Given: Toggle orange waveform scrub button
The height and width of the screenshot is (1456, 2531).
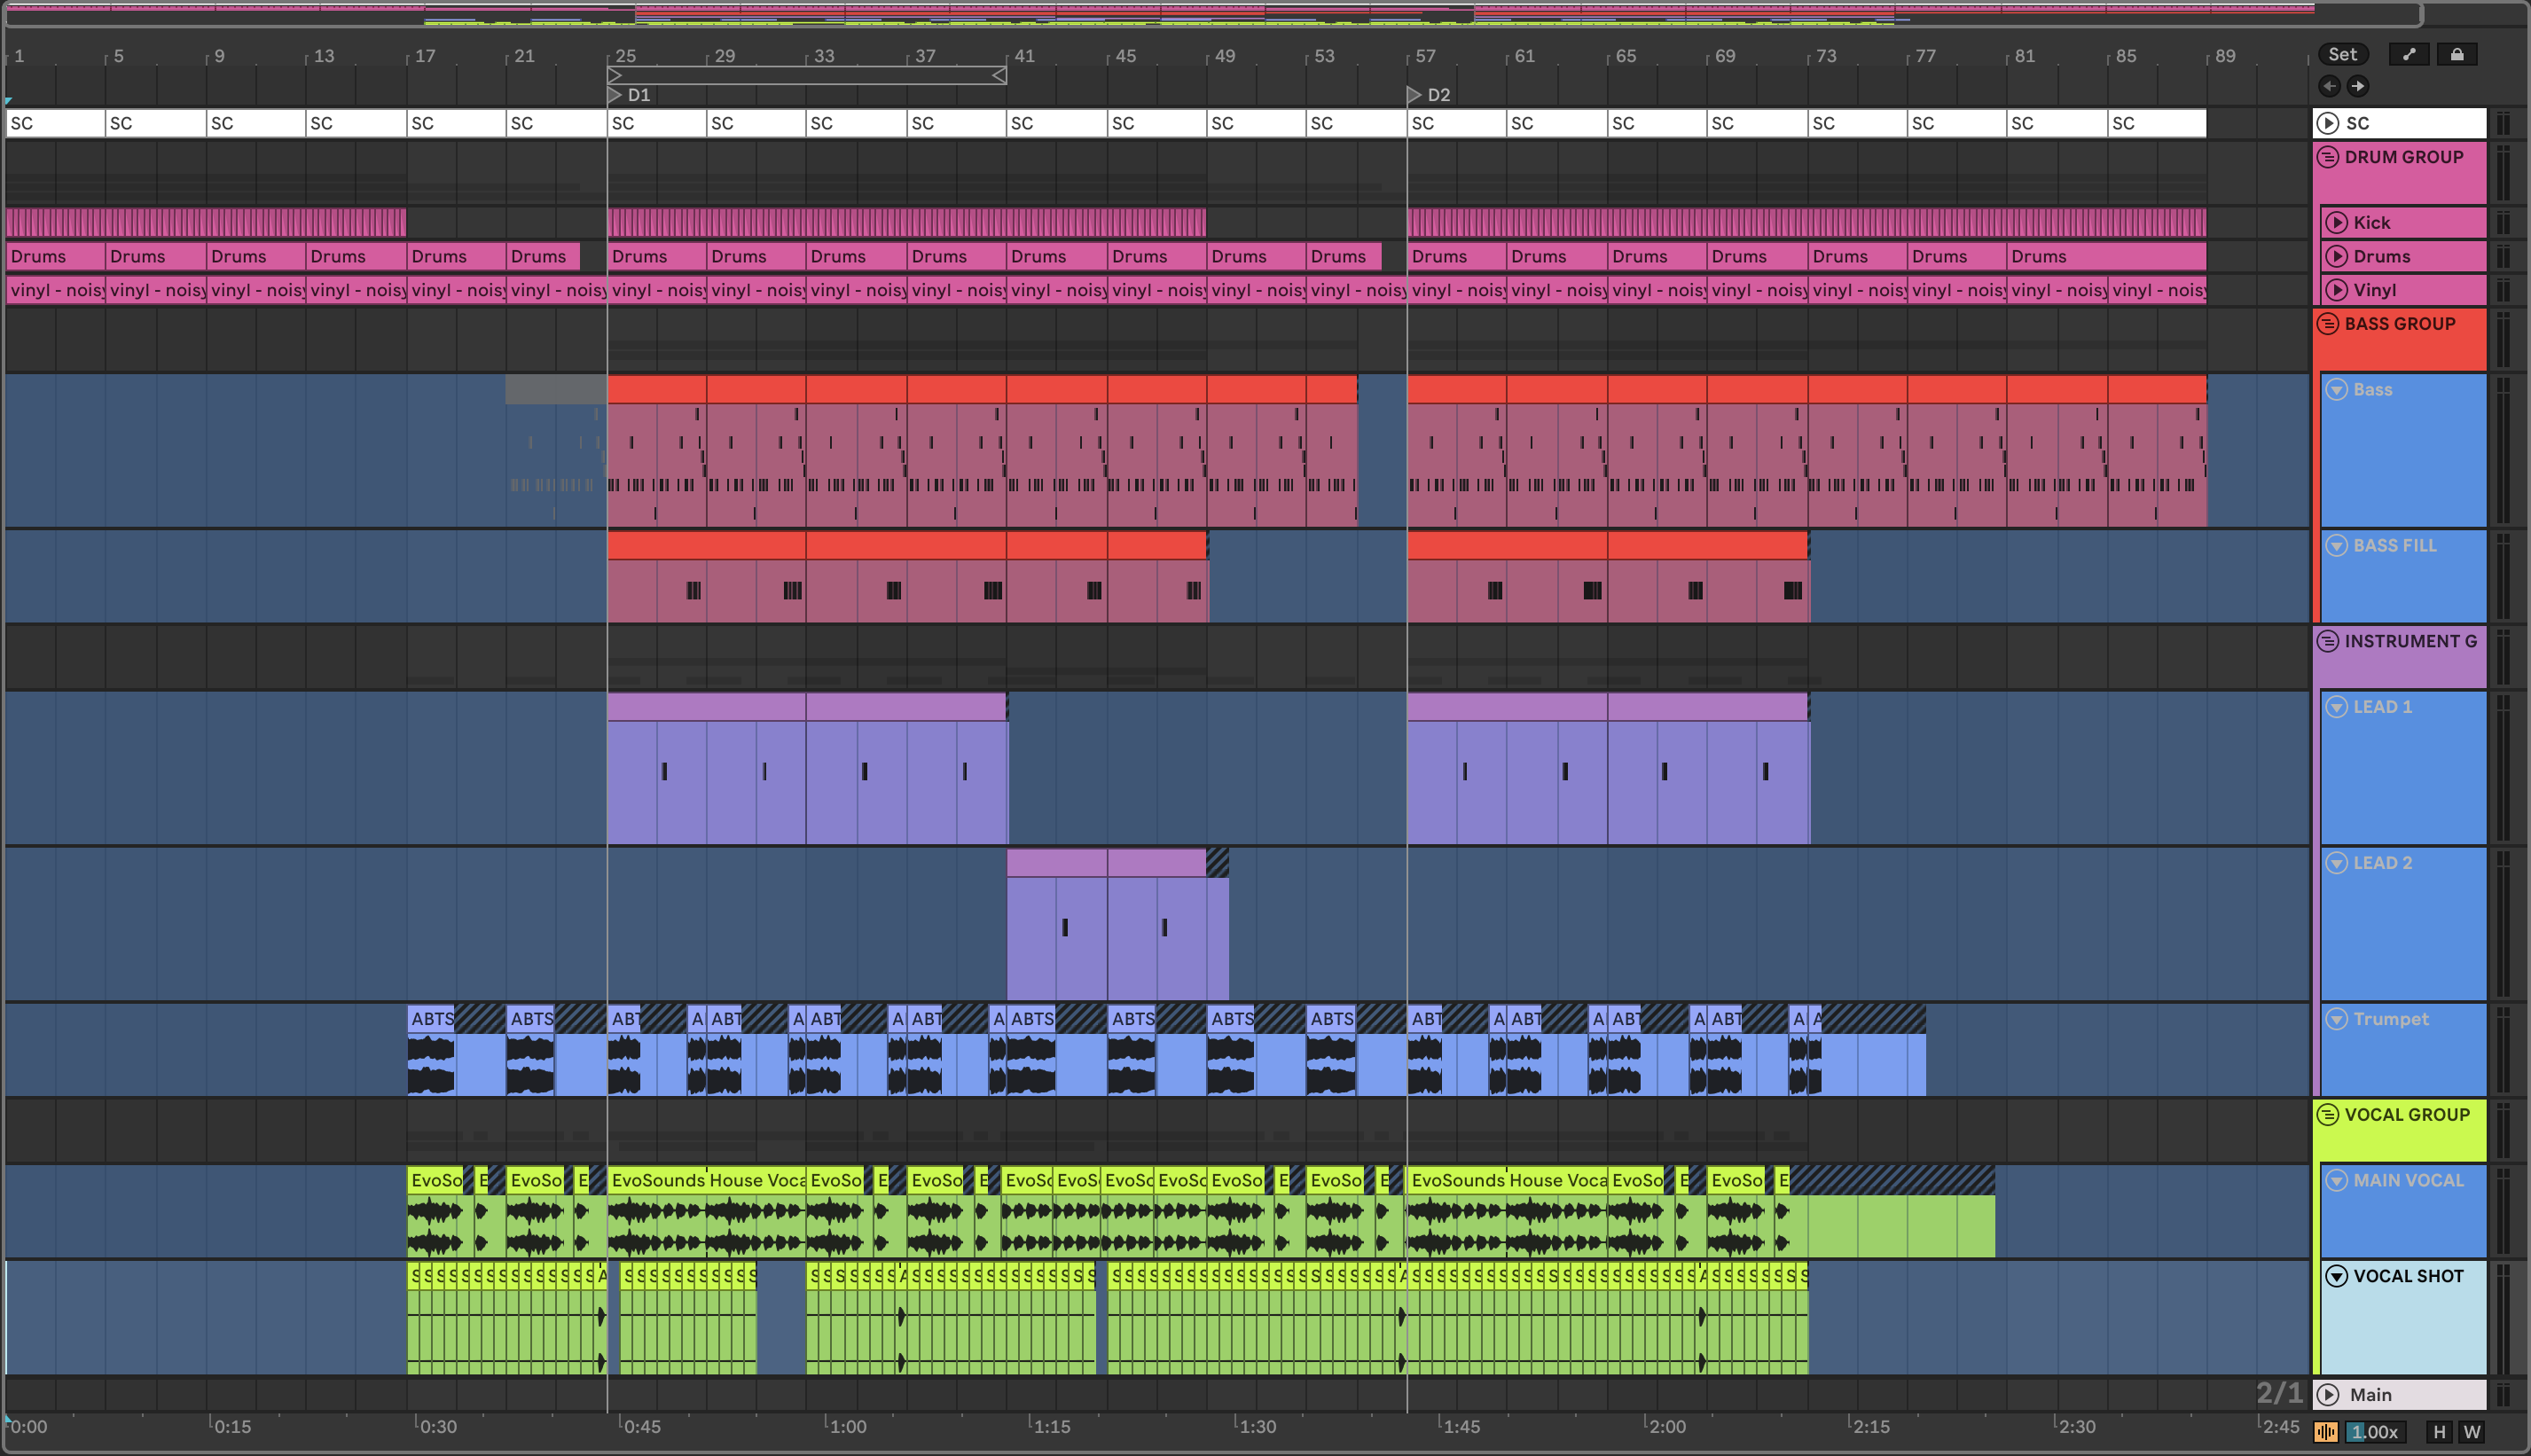Looking at the screenshot, I should (x=2326, y=1432).
